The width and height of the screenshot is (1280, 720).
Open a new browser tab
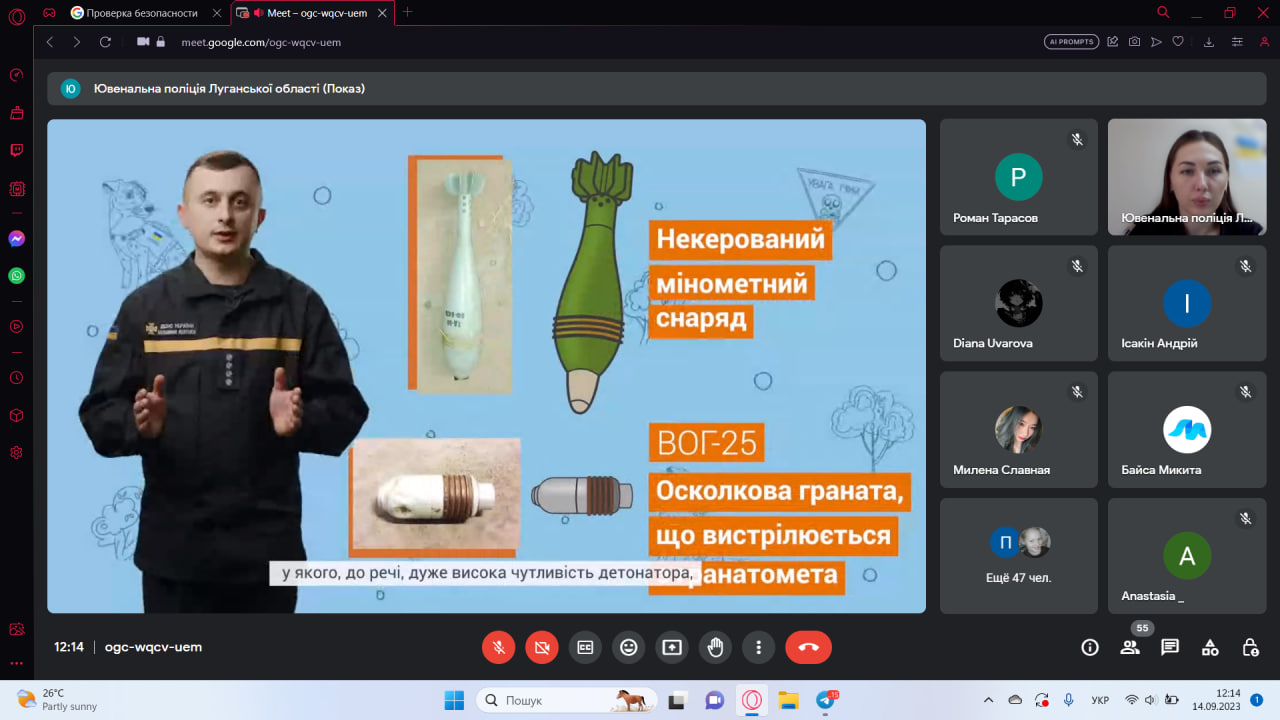[x=407, y=12]
